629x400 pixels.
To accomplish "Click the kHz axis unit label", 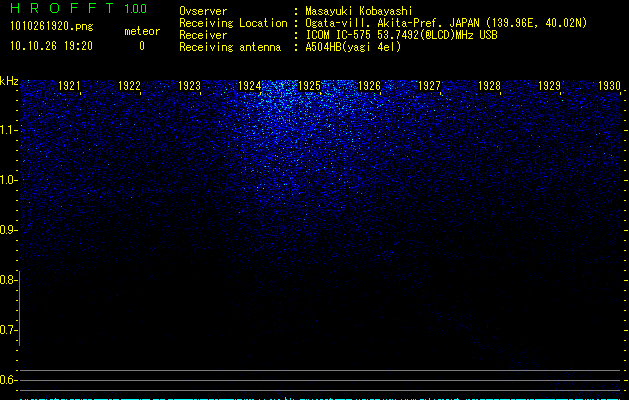I will point(9,81).
